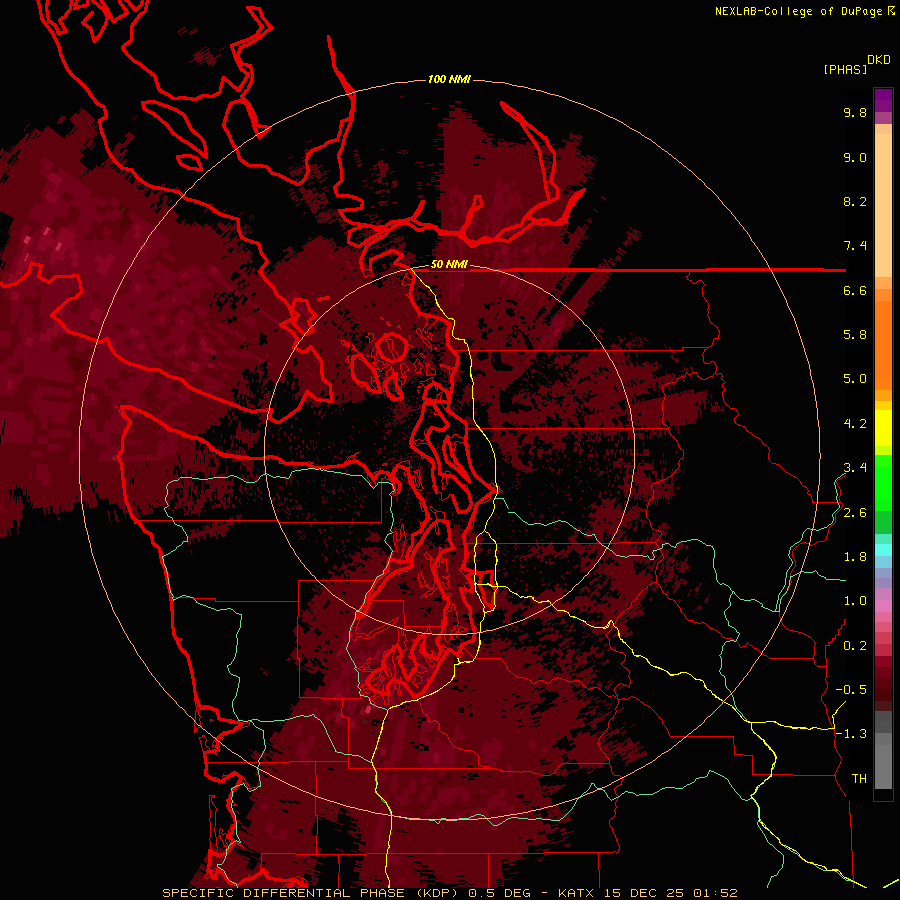Click the 9.0 scale value
The image size is (900, 900).
coord(855,157)
